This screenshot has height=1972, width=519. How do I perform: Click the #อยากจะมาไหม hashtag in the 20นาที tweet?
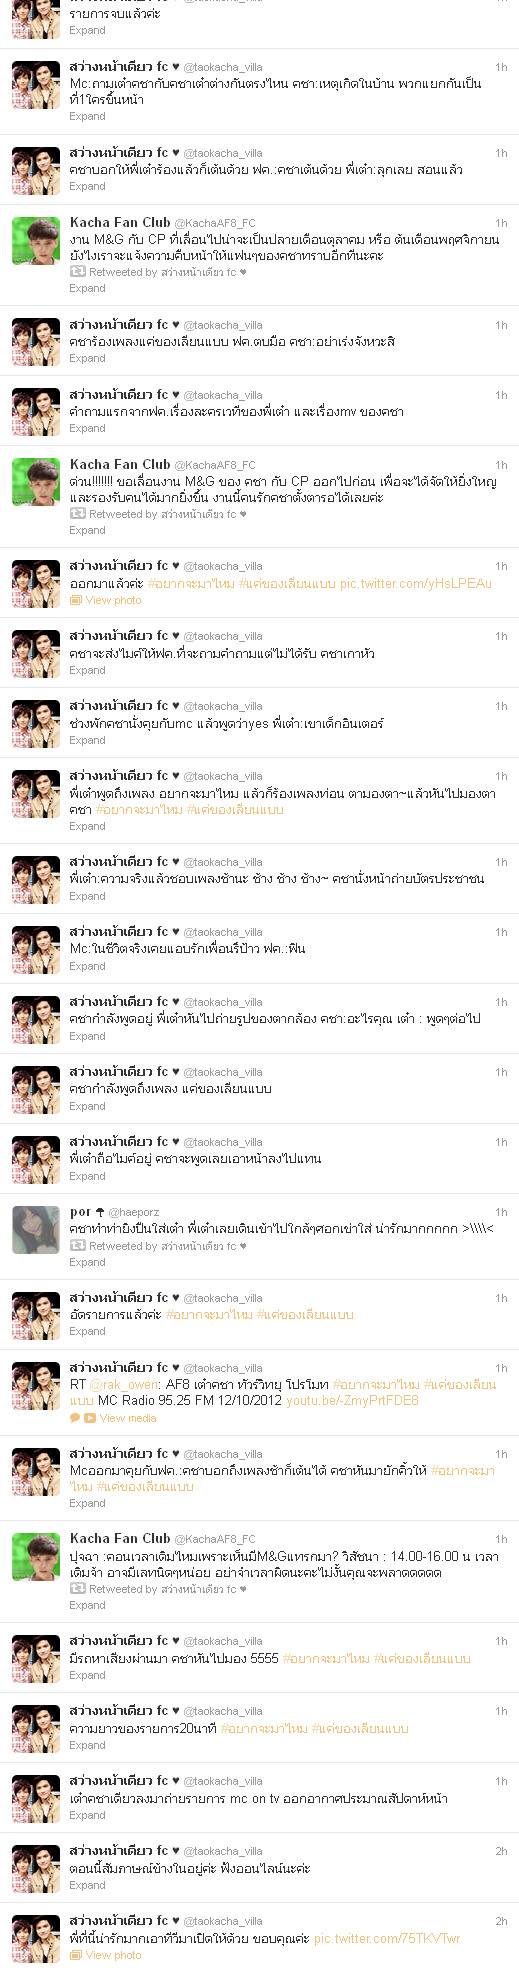point(264,1728)
